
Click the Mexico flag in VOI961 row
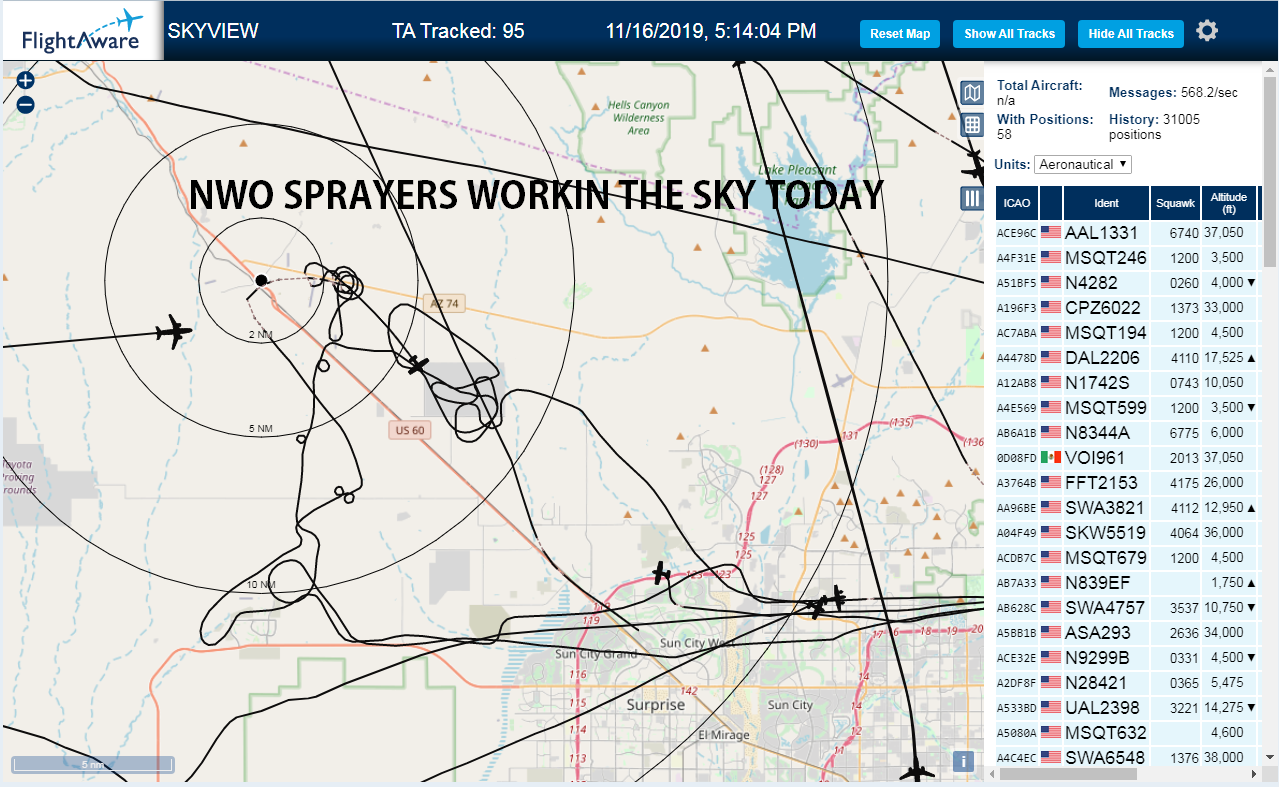1051,457
